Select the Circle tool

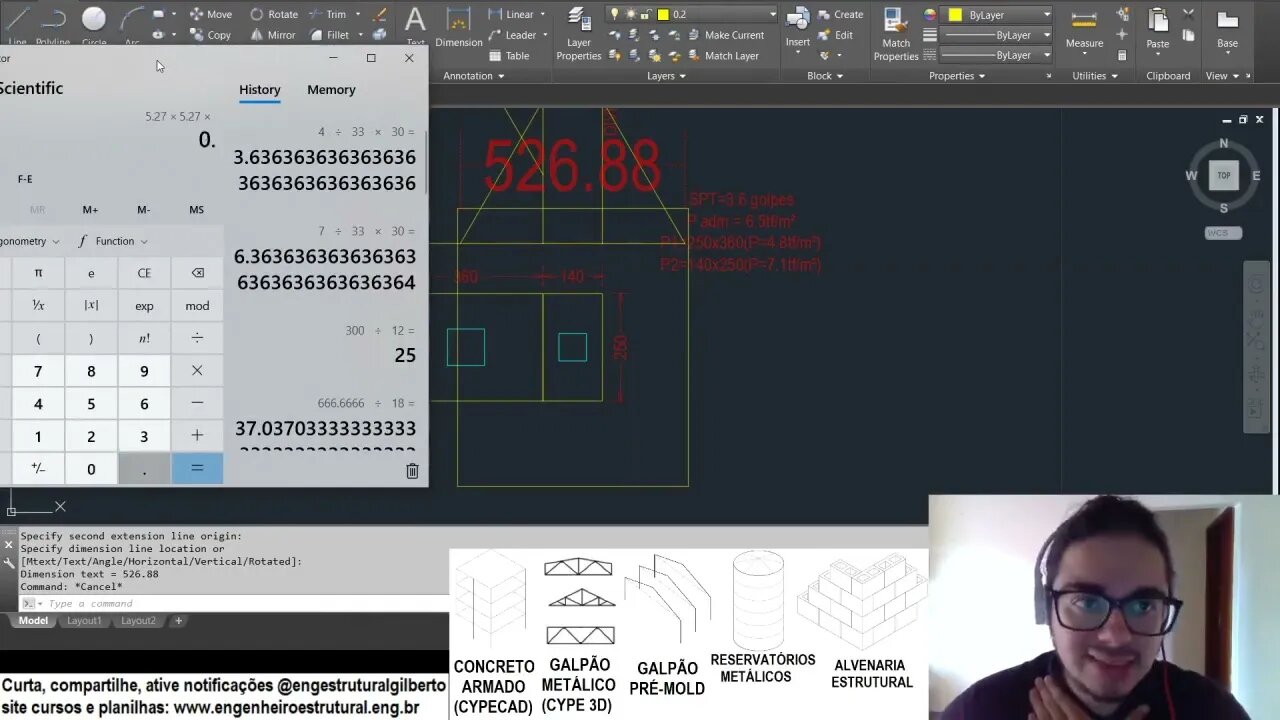94,25
